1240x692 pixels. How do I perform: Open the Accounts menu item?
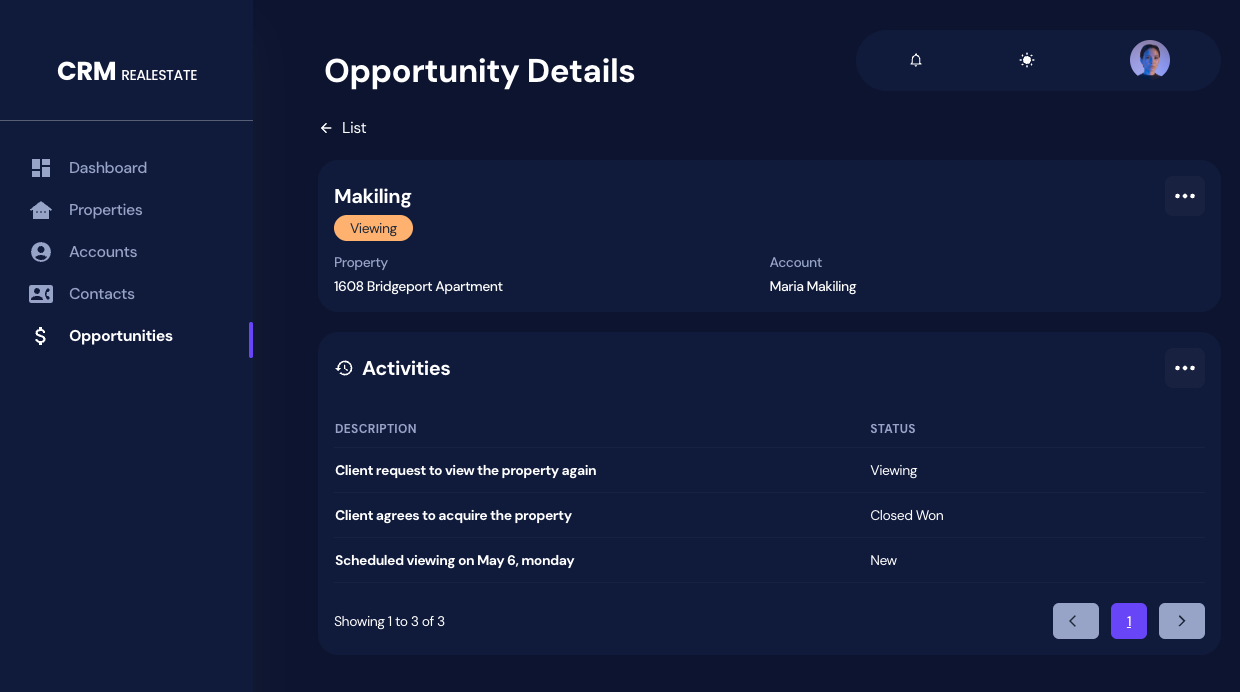point(103,252)
